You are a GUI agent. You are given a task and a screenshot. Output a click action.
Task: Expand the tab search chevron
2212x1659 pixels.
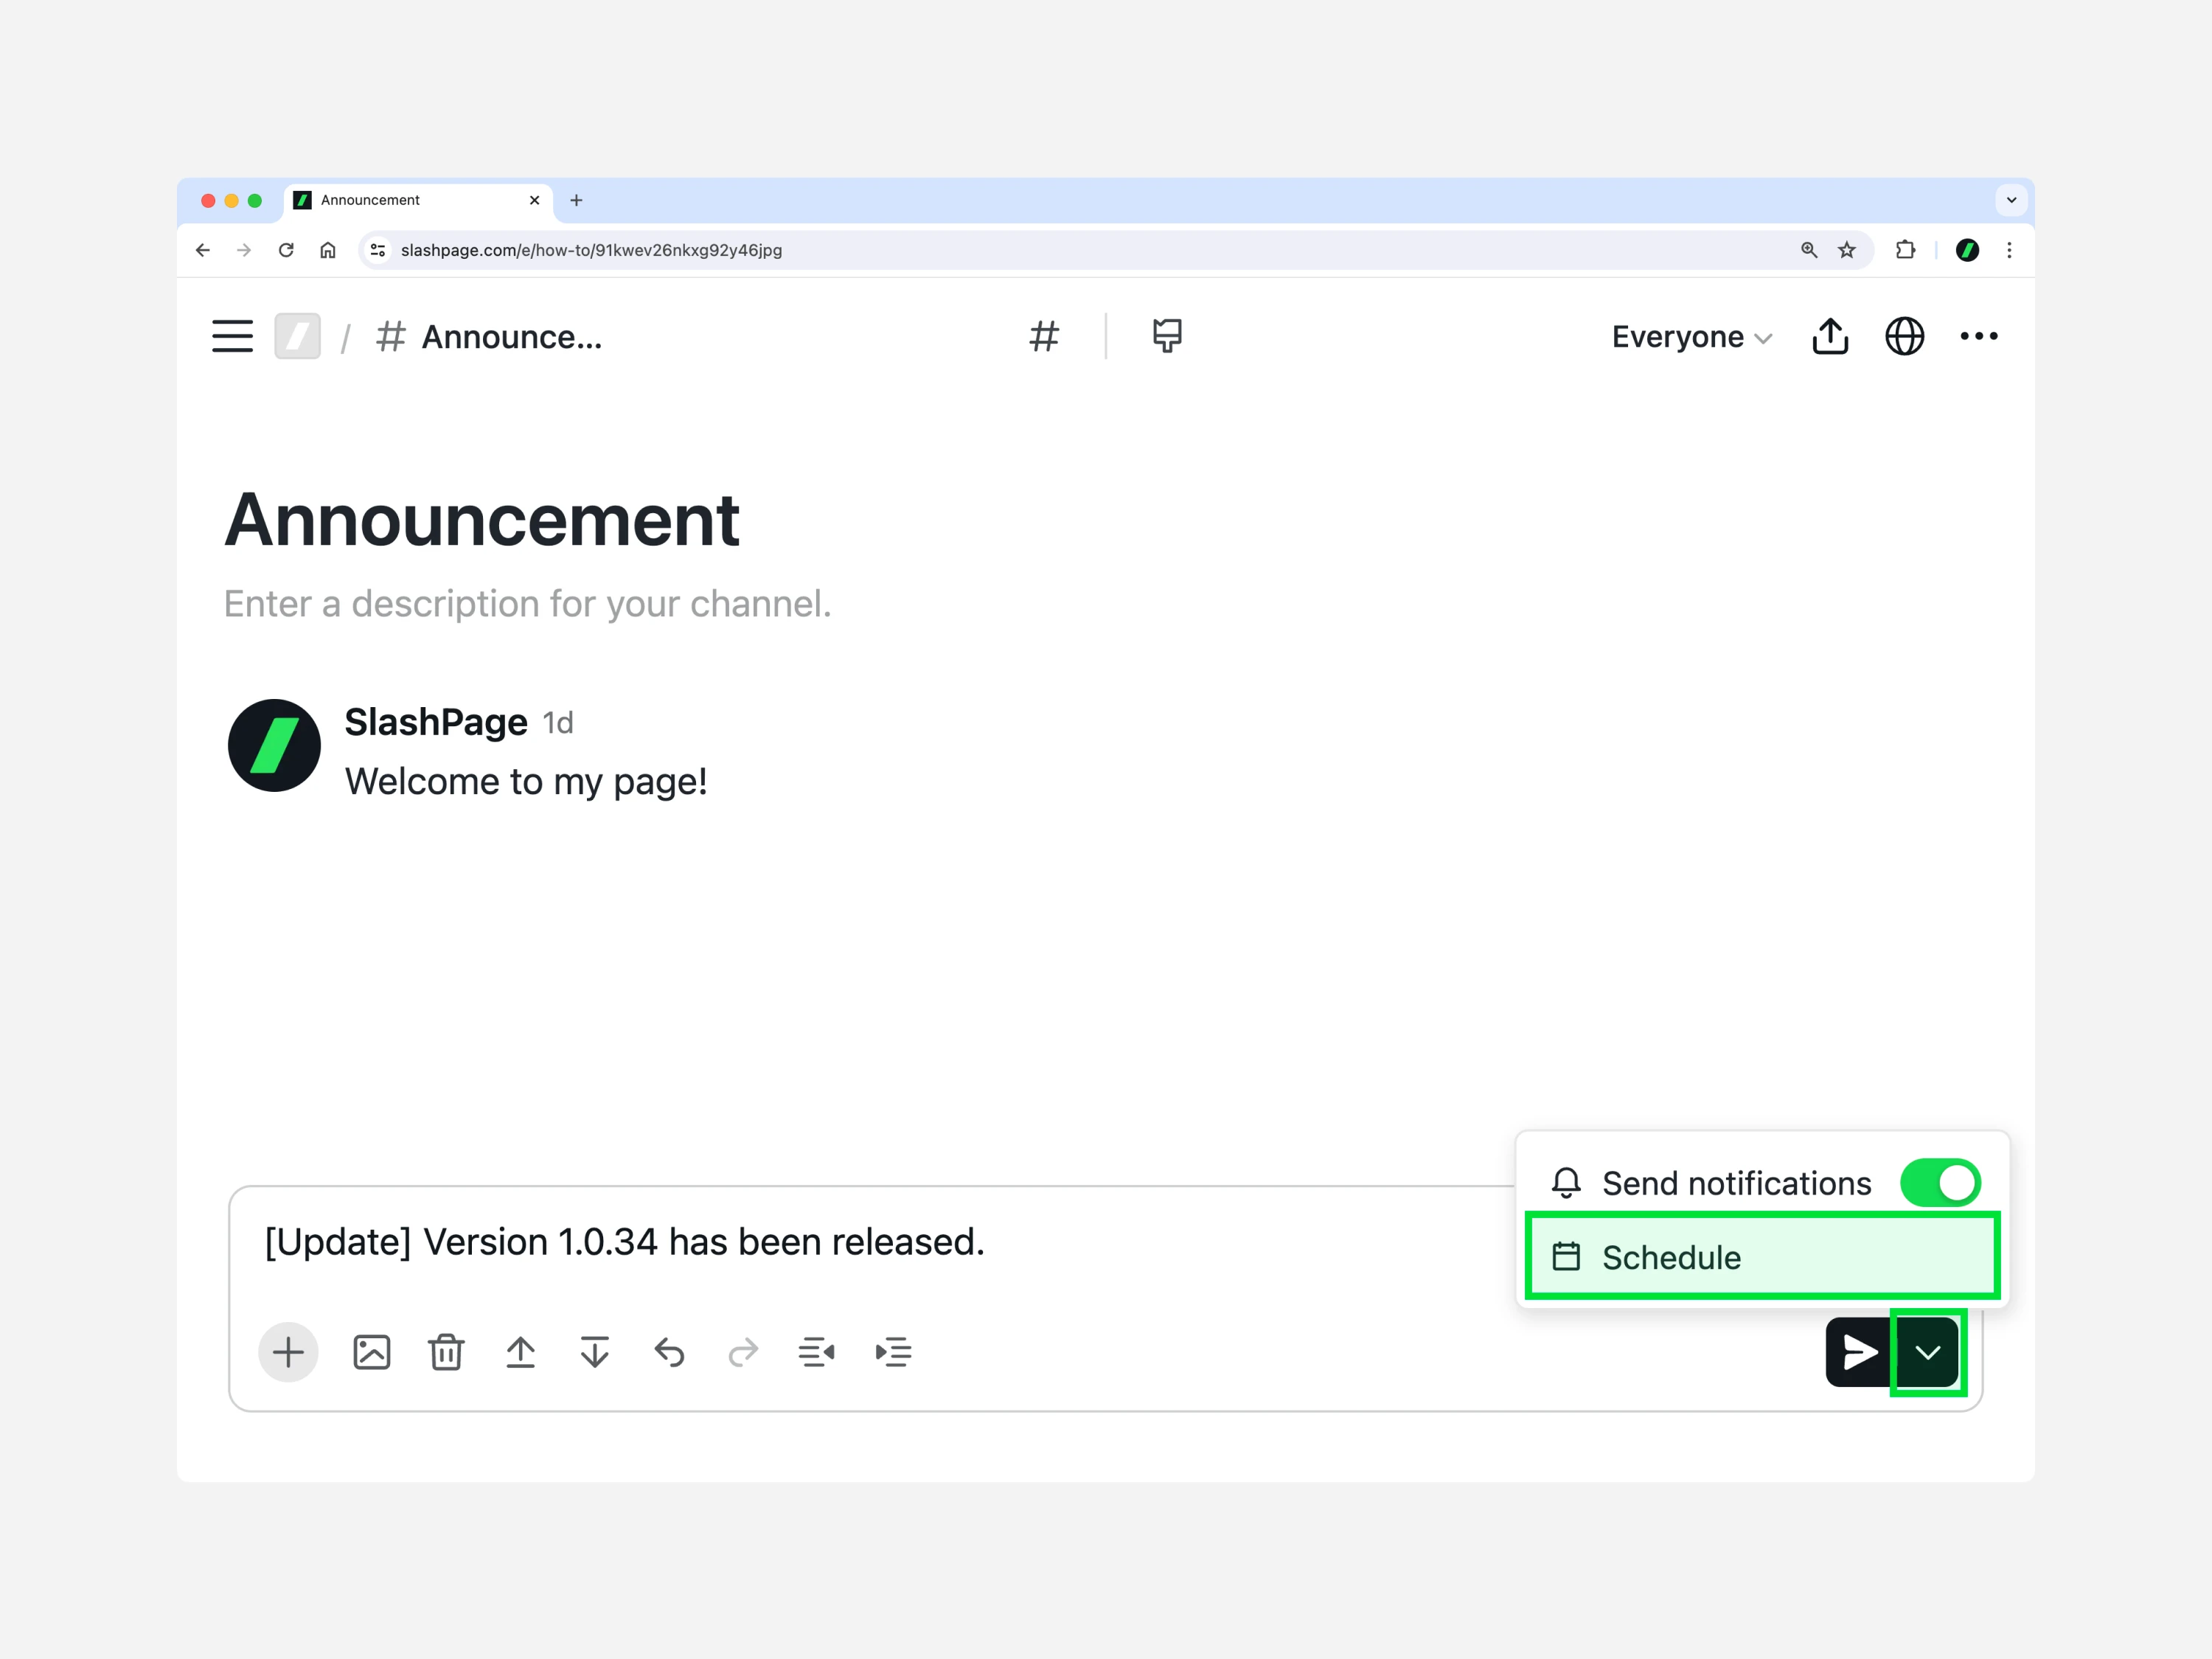2011,200
